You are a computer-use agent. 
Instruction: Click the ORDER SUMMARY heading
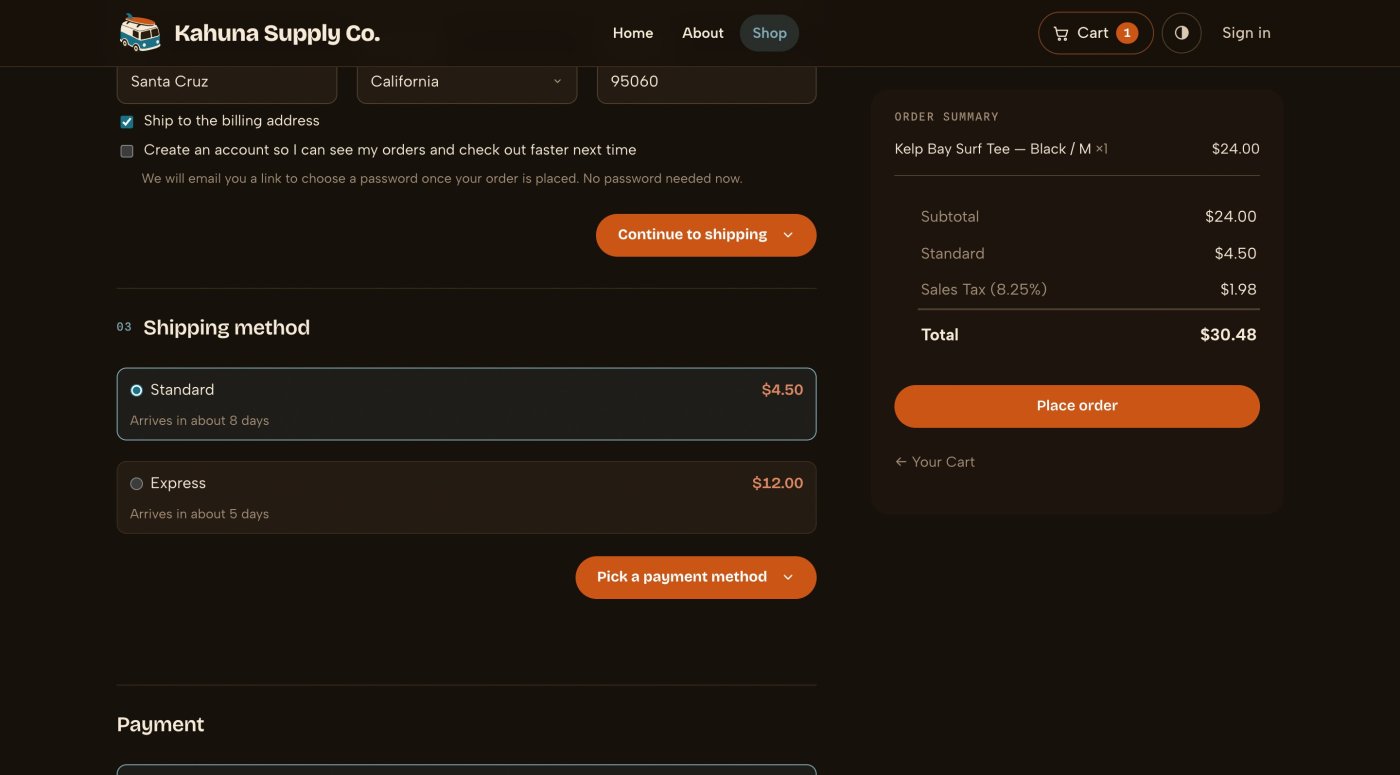tap(947, 117)
